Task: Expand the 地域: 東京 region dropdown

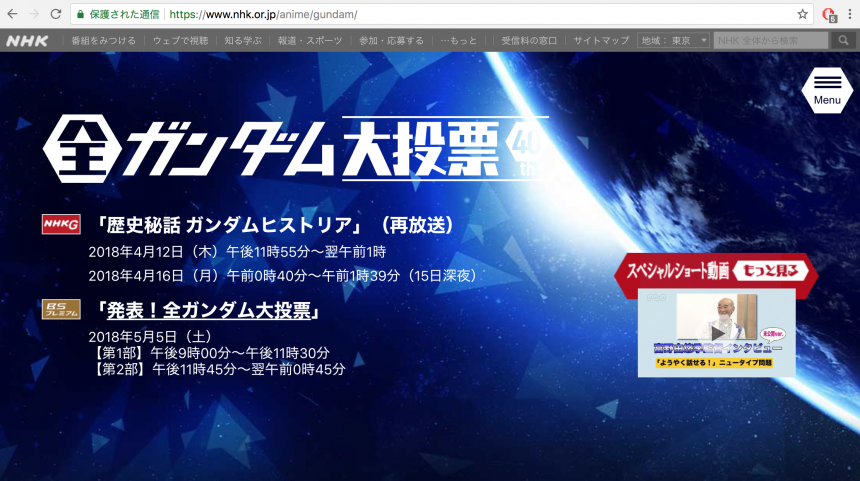Action: 674,41
